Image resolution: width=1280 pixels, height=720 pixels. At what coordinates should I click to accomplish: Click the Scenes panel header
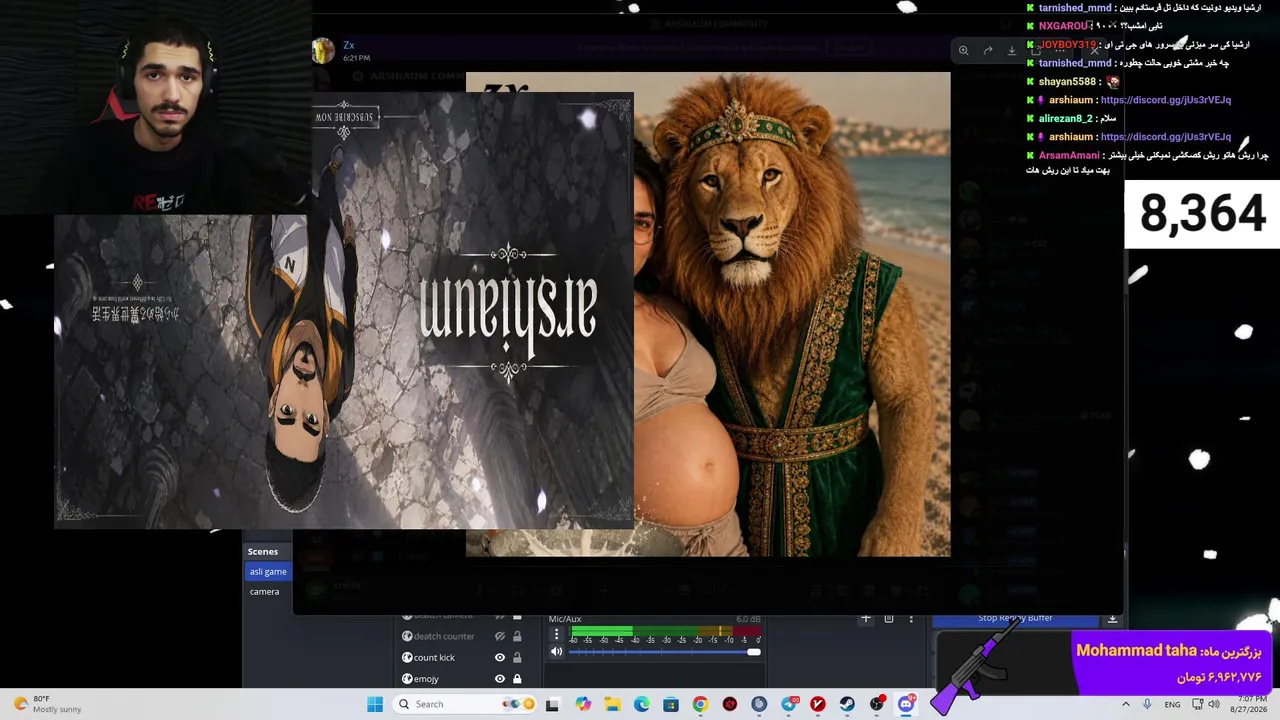[263, 552]
